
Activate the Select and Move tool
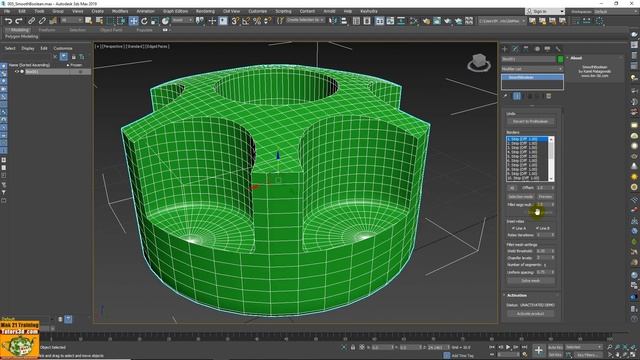point(133,20)
